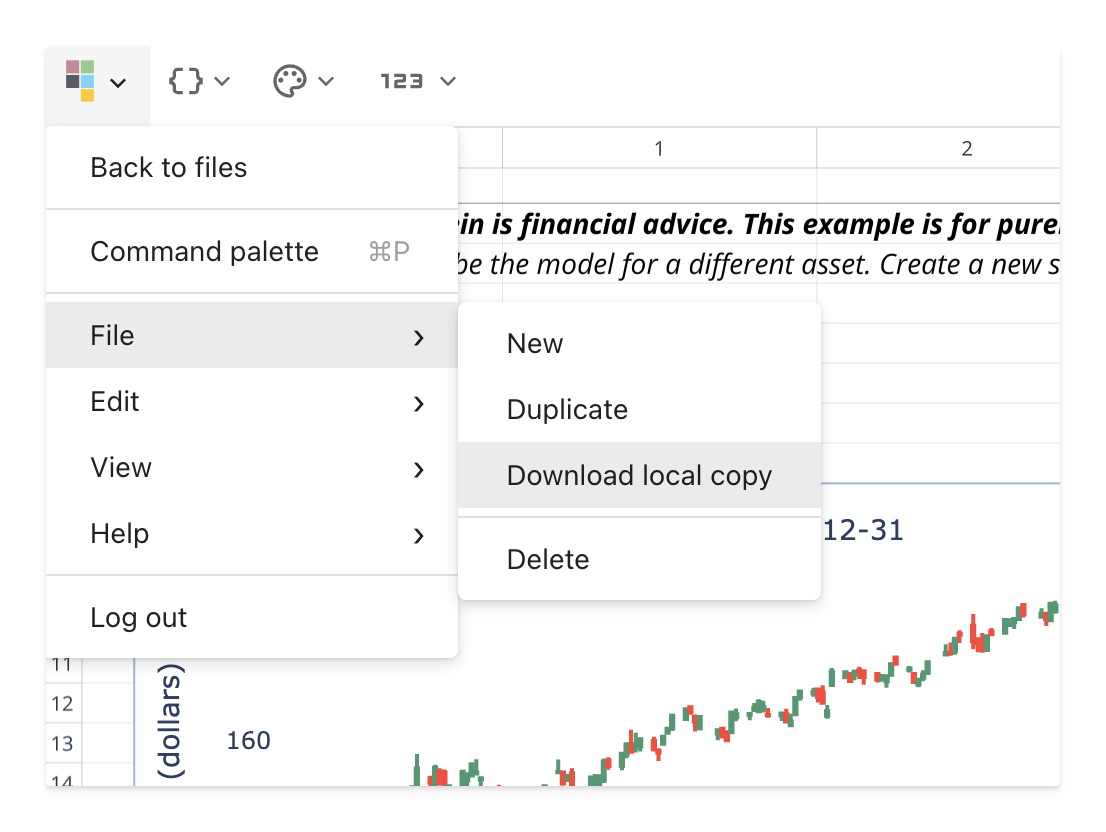Select Duplicate in the File submenu

tap(567, 410)
